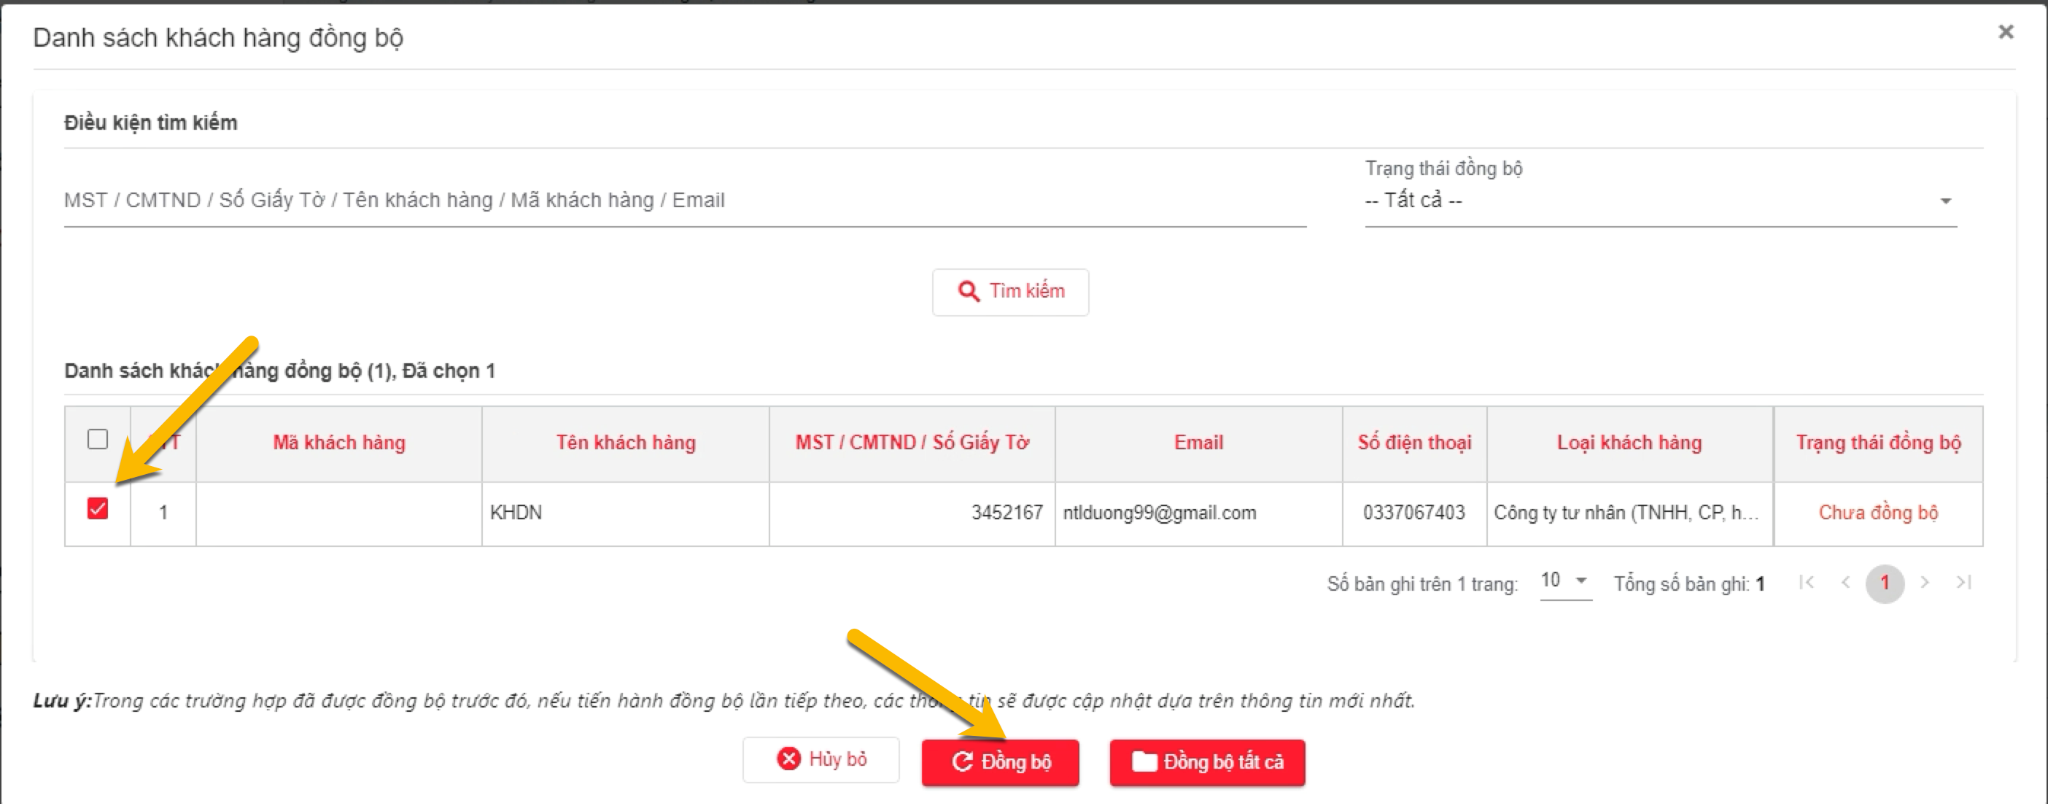Click the Chưa đồng bộ status cell

pyautogui.click(x=1879, y=513)
